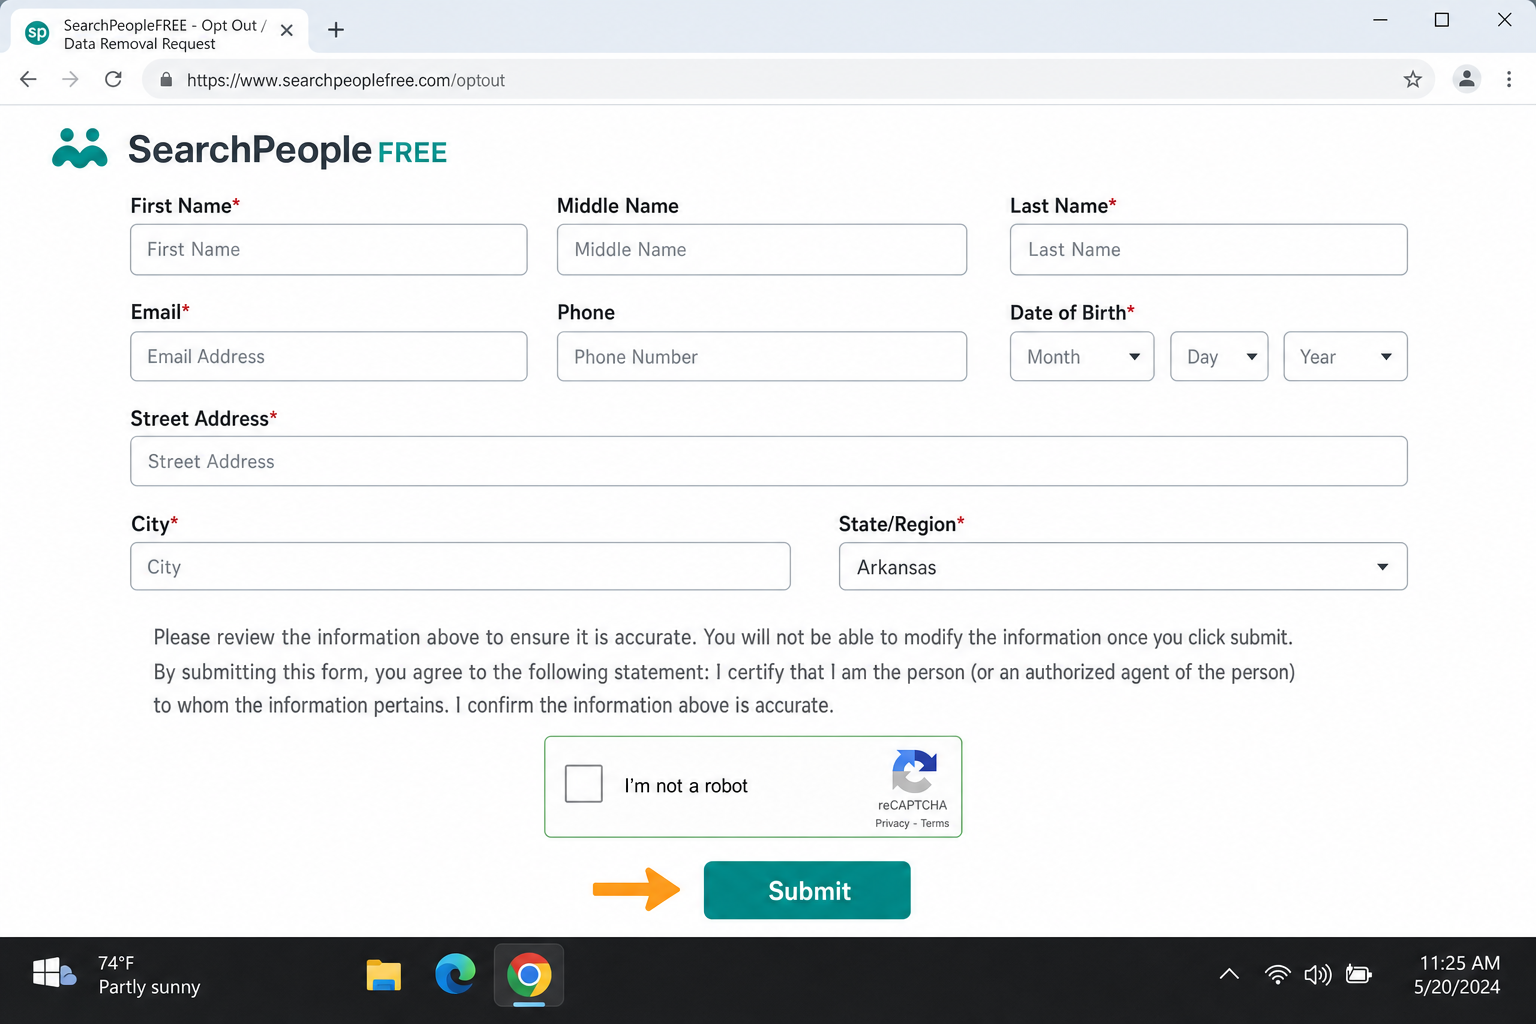Viewport: 1536px width, 1024px height.
Task: Open a new tab with the plus icon
Action: pyautogui.click(x=336, y=30)
